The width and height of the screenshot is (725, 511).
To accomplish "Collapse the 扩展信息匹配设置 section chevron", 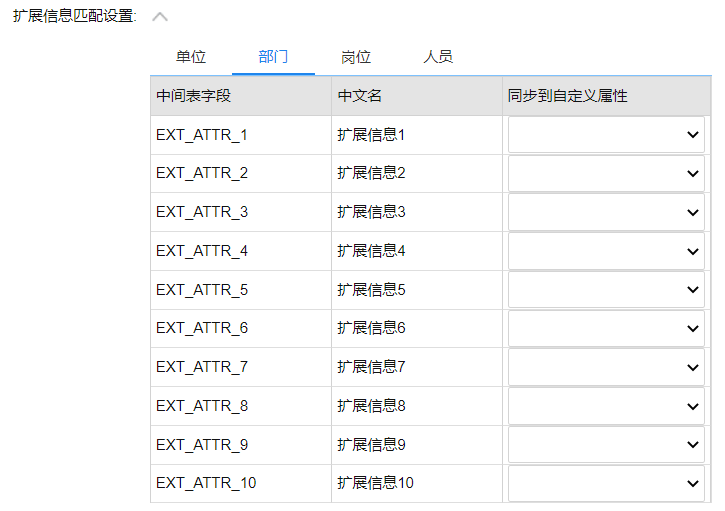I will point(160,17).
